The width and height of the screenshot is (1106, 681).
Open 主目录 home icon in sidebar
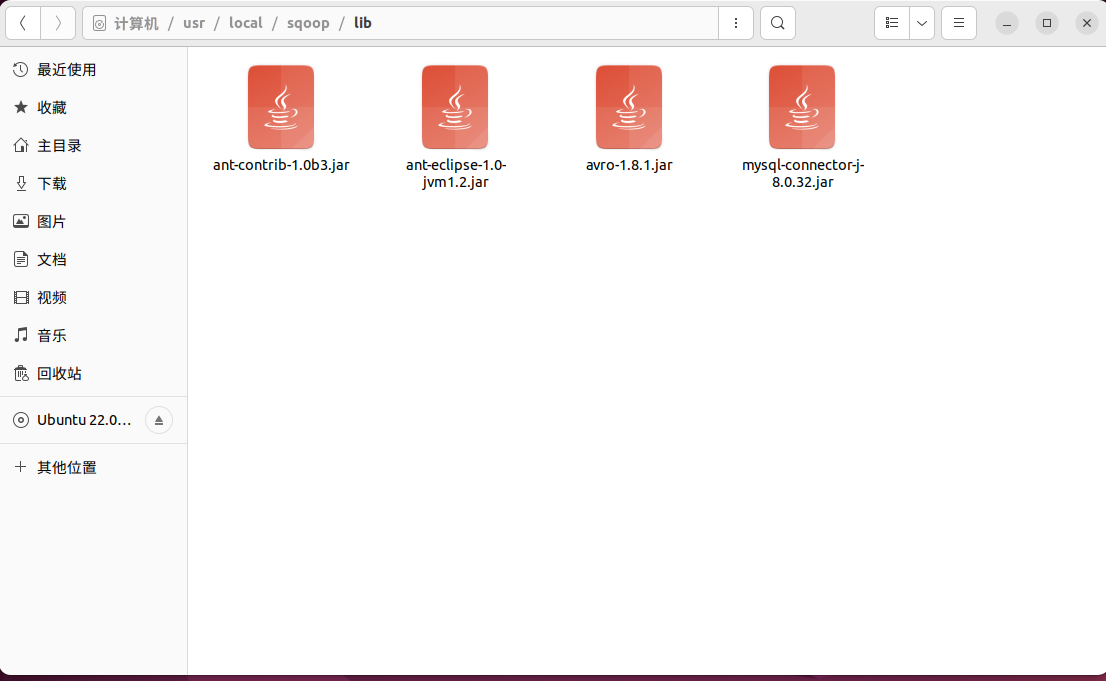20,145
